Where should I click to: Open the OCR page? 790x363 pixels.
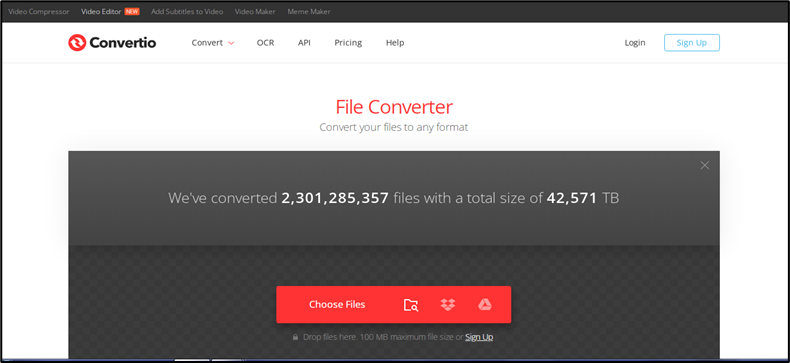click(x=266, y=43)
